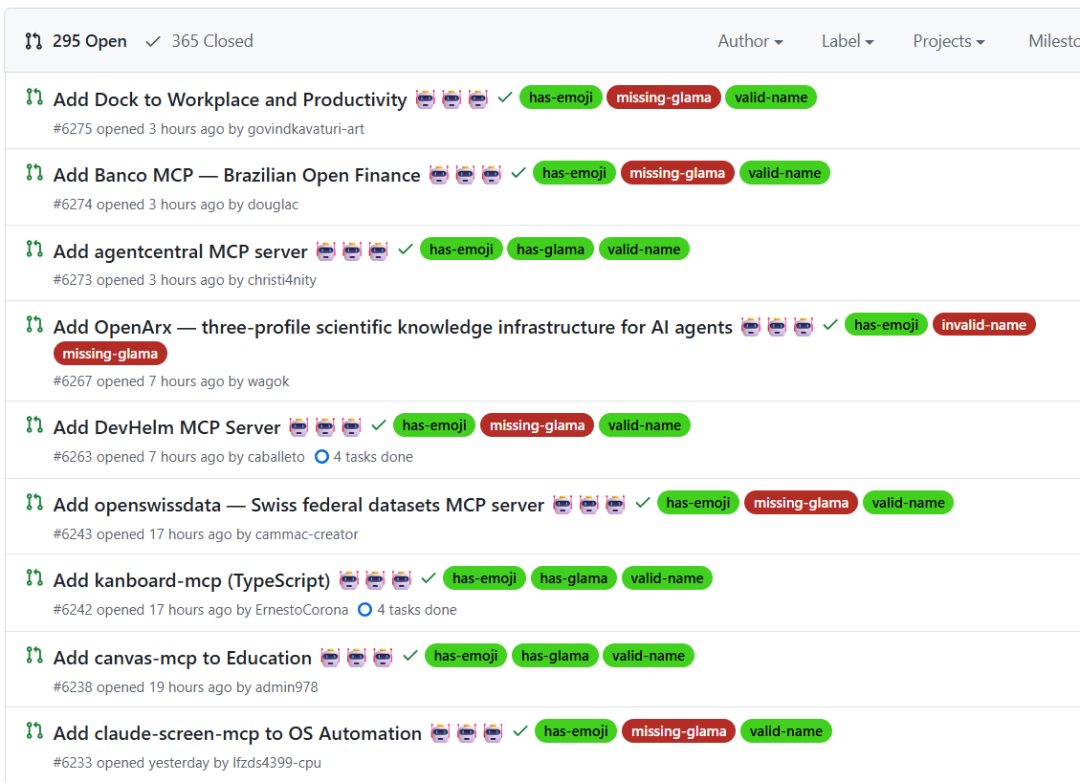
Task: Click missing-glama label on DevHelm PR
Action: [537, 425]
